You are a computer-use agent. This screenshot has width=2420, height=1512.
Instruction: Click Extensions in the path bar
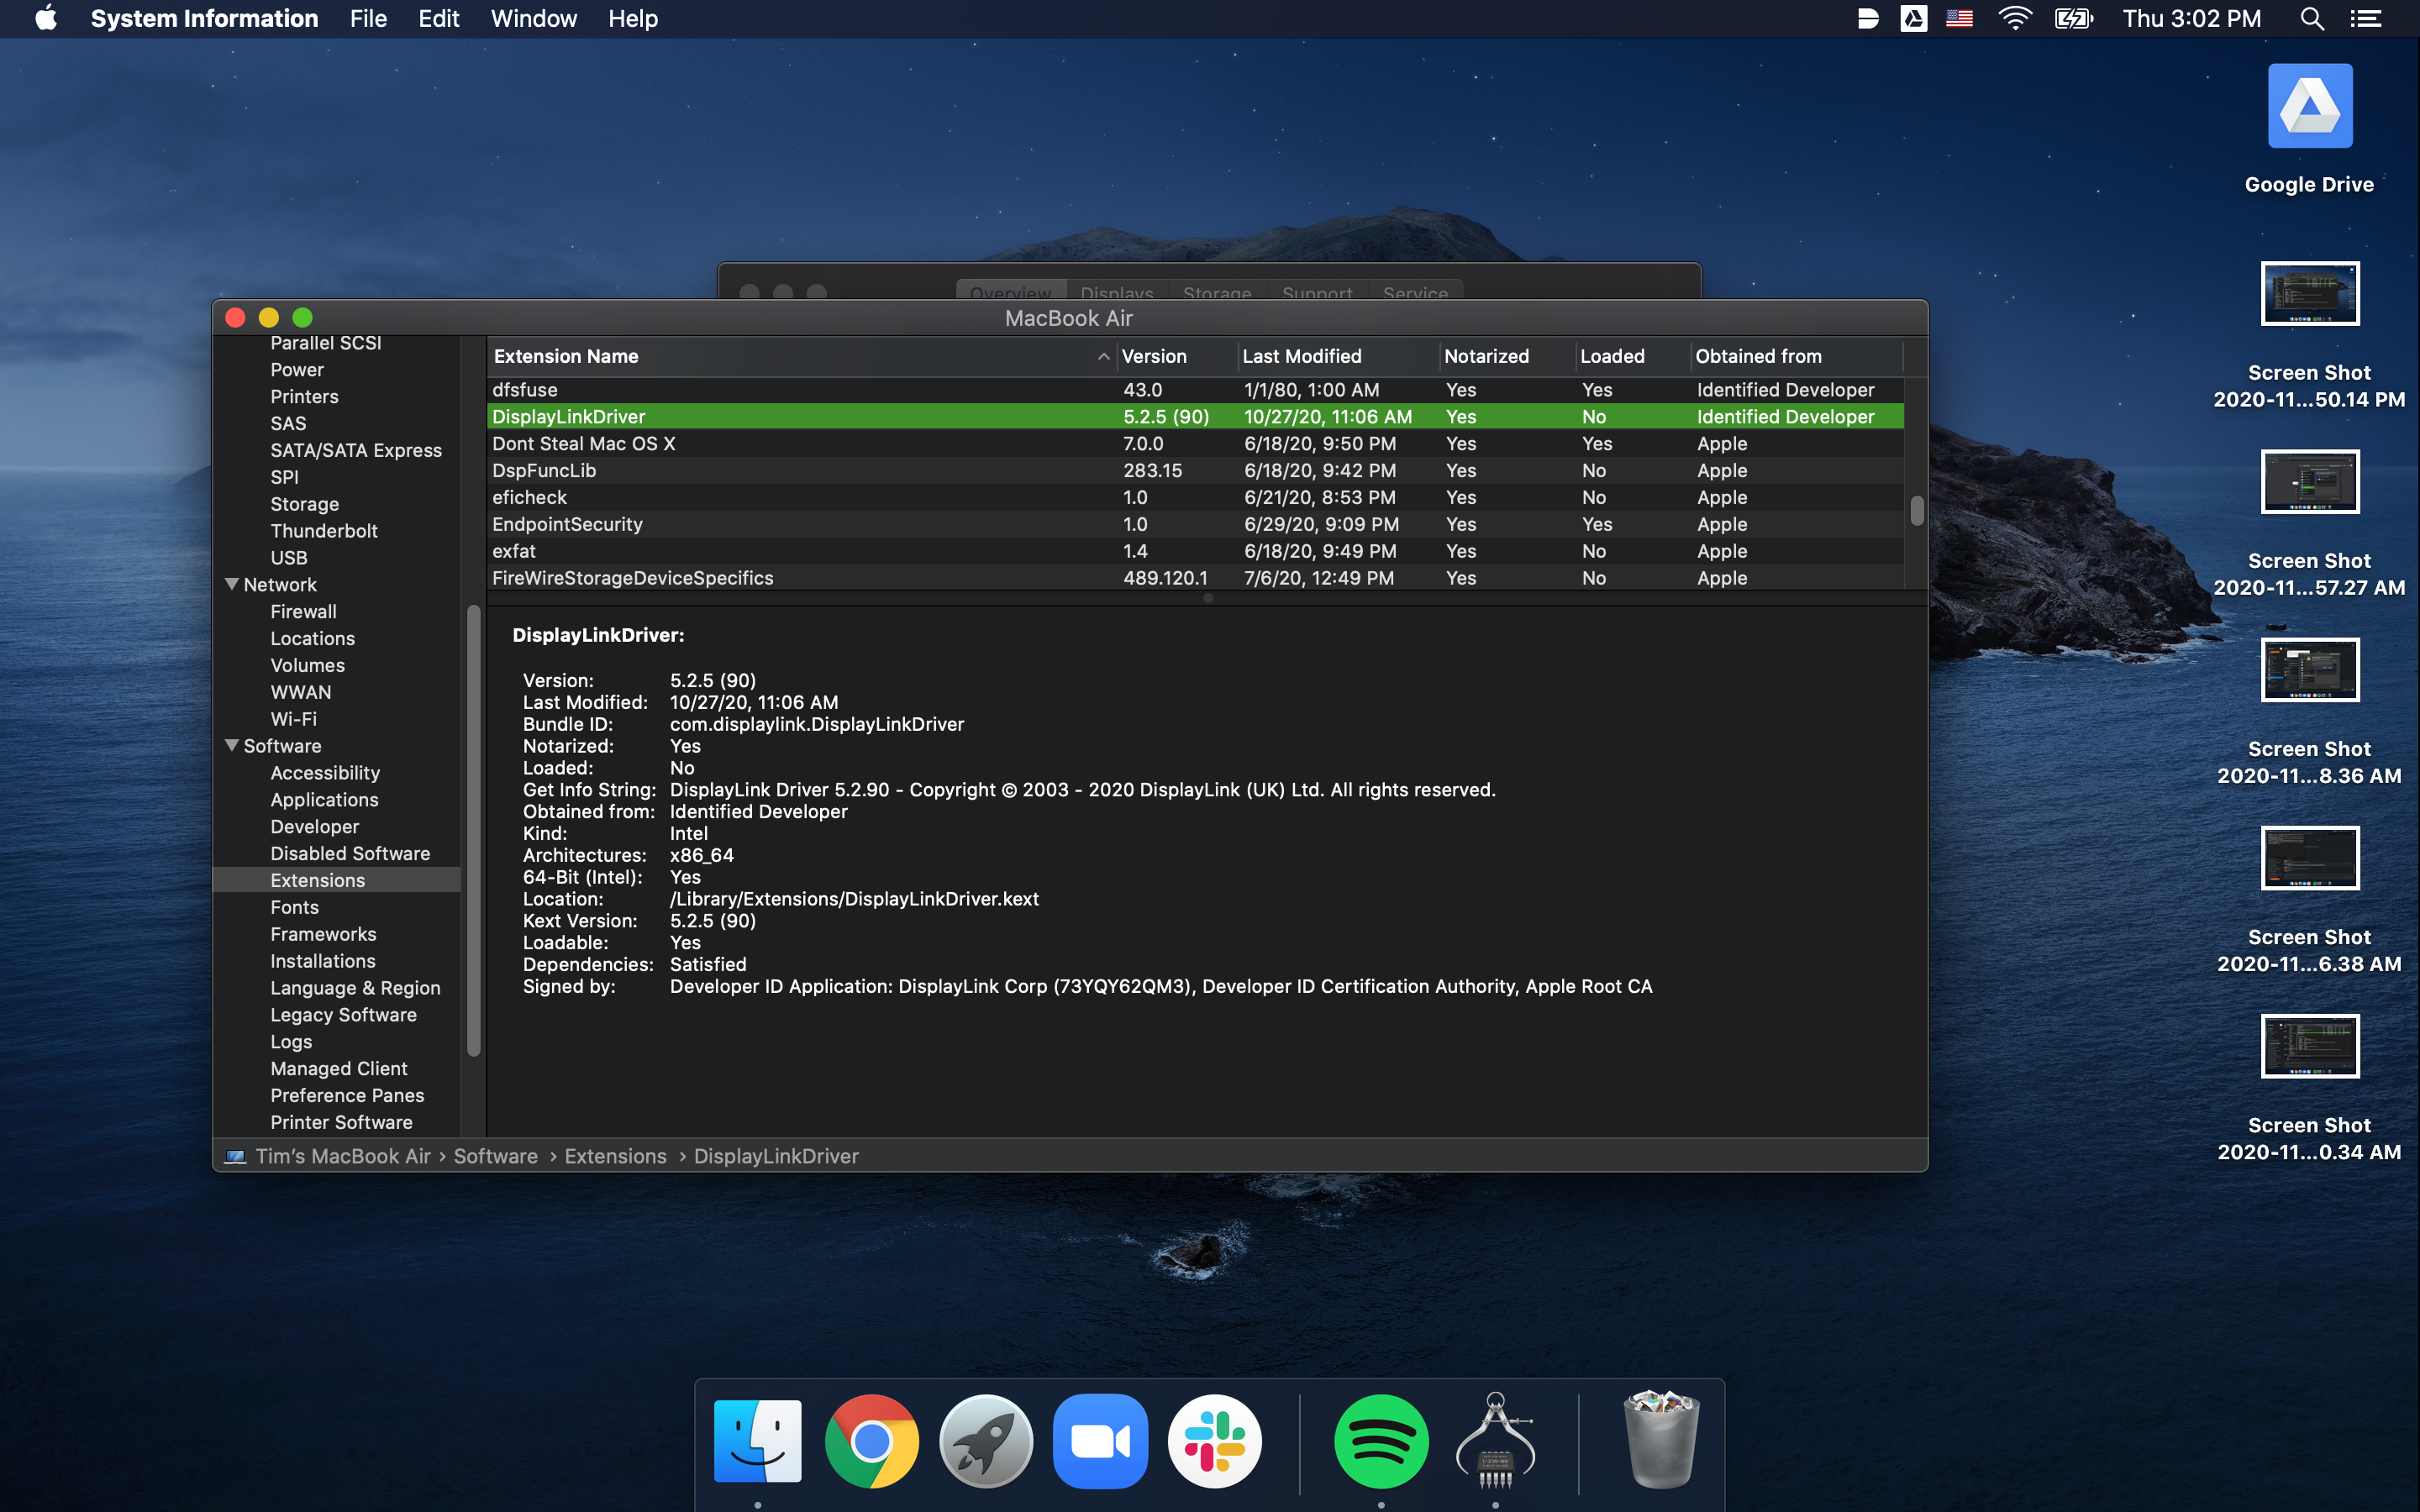point(615,1156)
